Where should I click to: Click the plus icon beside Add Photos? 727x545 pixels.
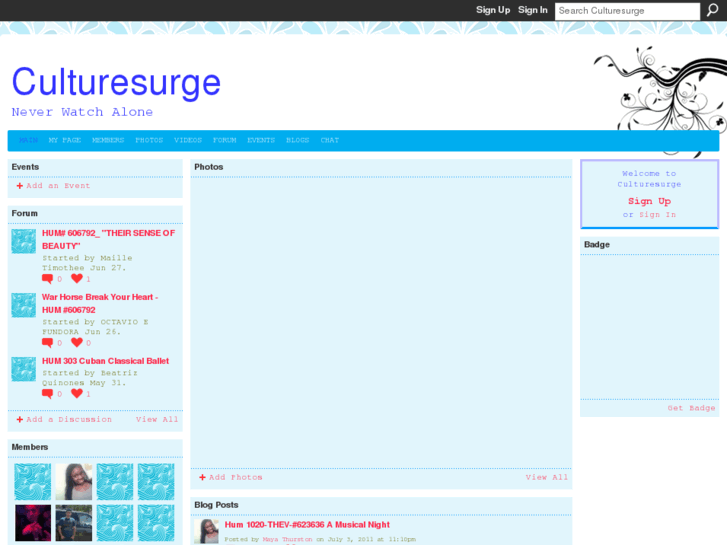coord(203,477)
